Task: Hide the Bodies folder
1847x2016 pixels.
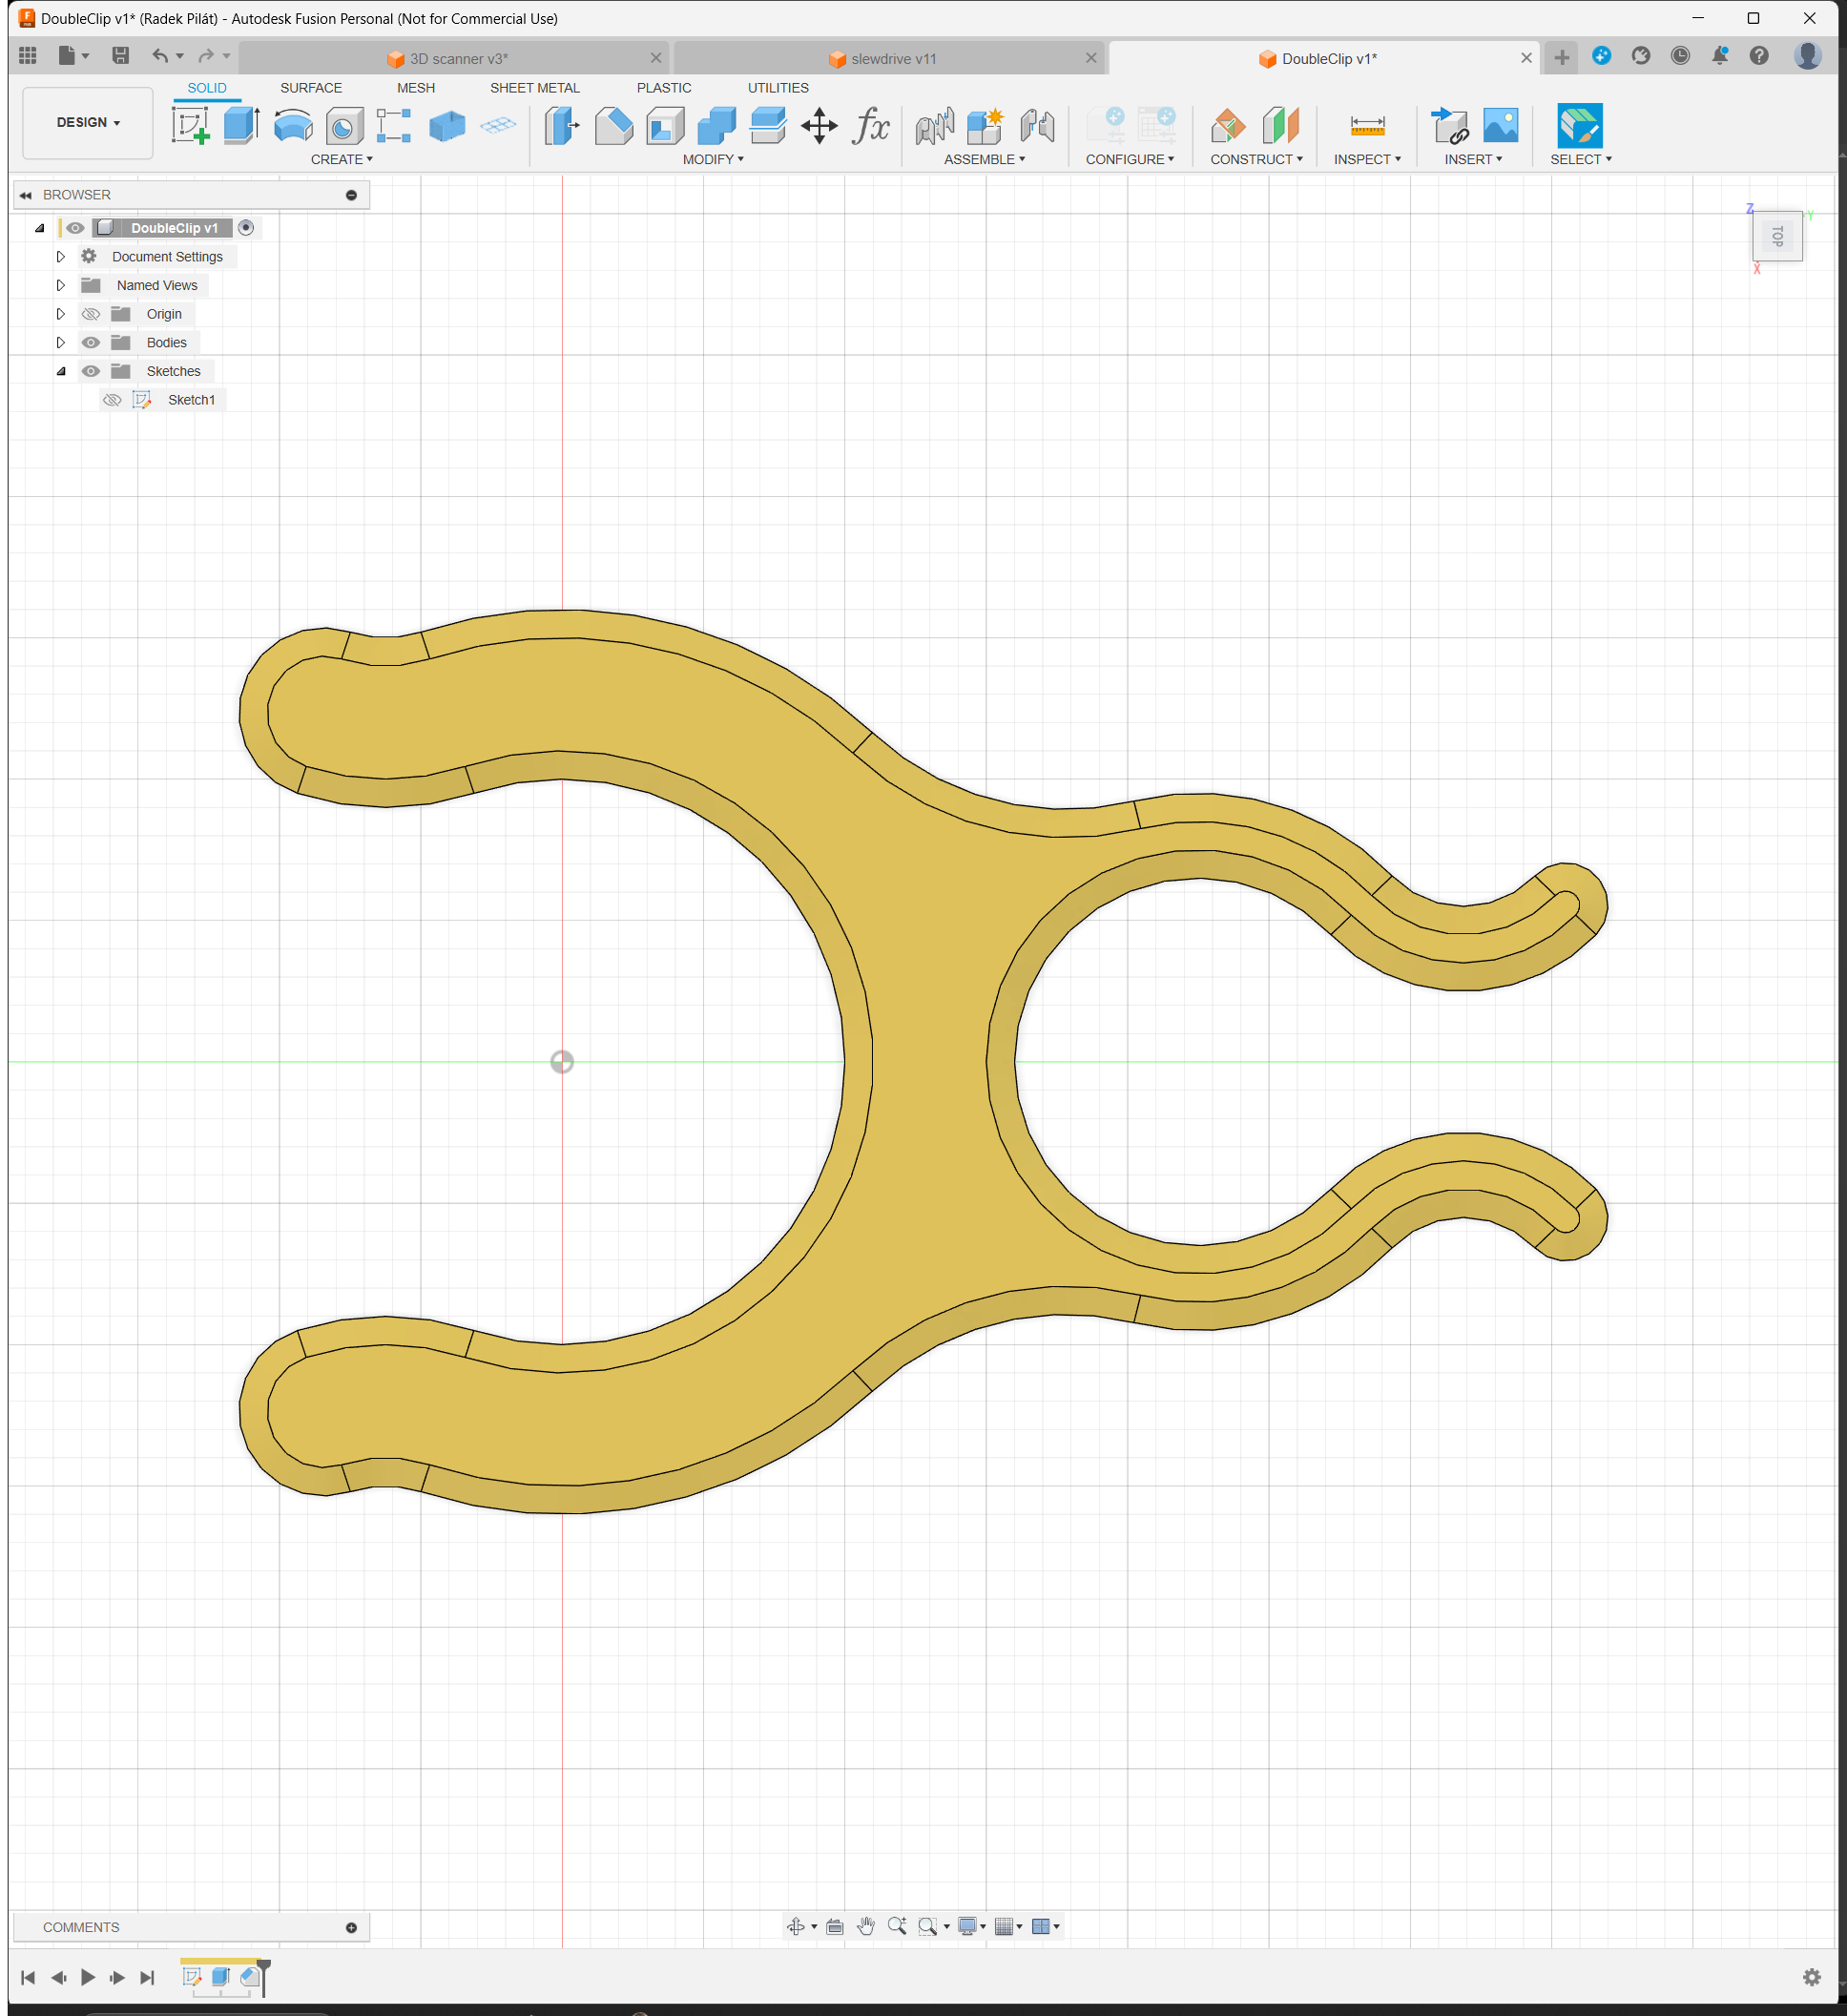Action: (x=91, y=343)
